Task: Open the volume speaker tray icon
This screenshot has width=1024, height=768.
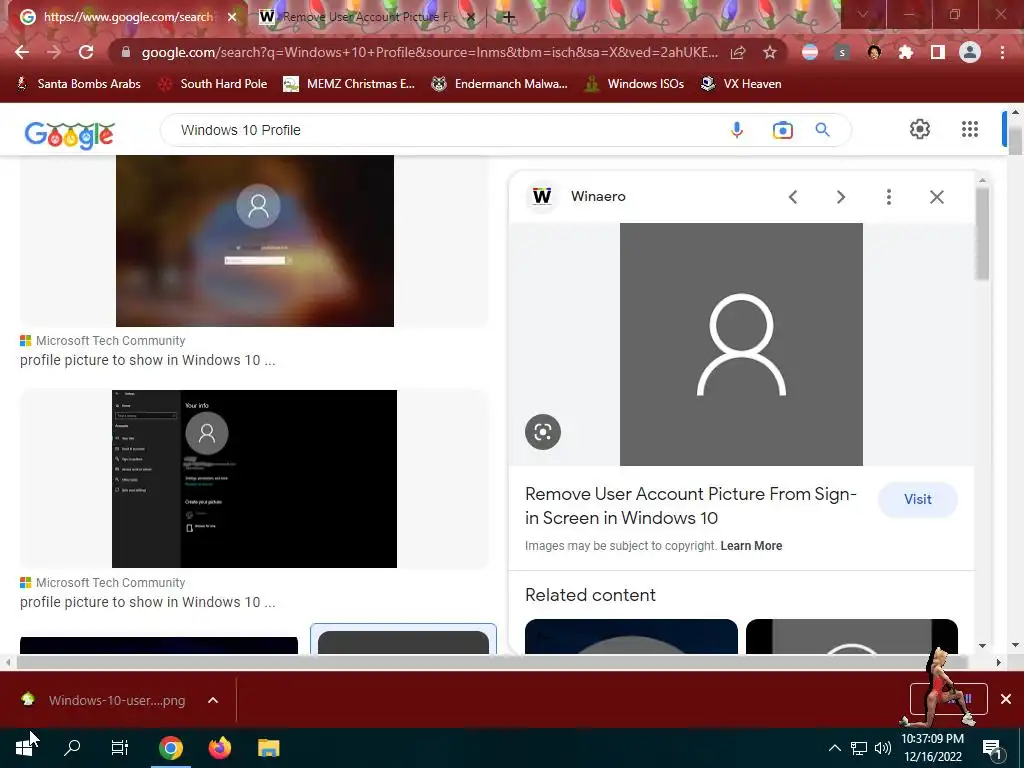Action: click(x=883, y=748)
